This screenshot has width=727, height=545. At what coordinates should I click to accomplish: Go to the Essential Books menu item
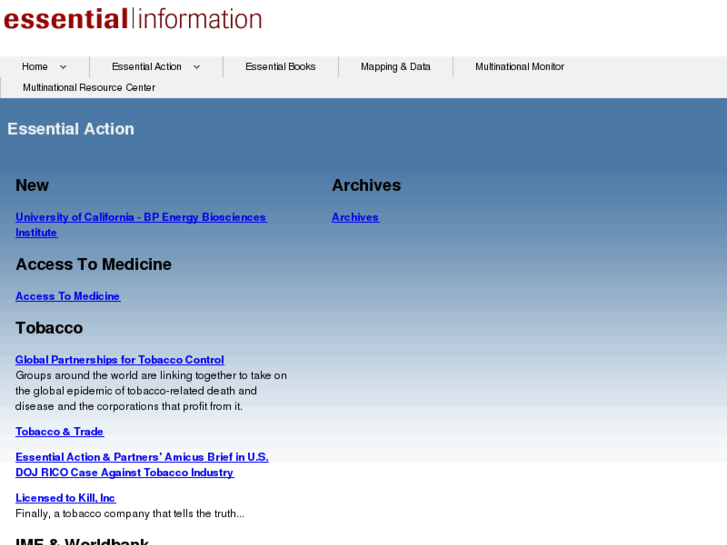click(281, 67)
